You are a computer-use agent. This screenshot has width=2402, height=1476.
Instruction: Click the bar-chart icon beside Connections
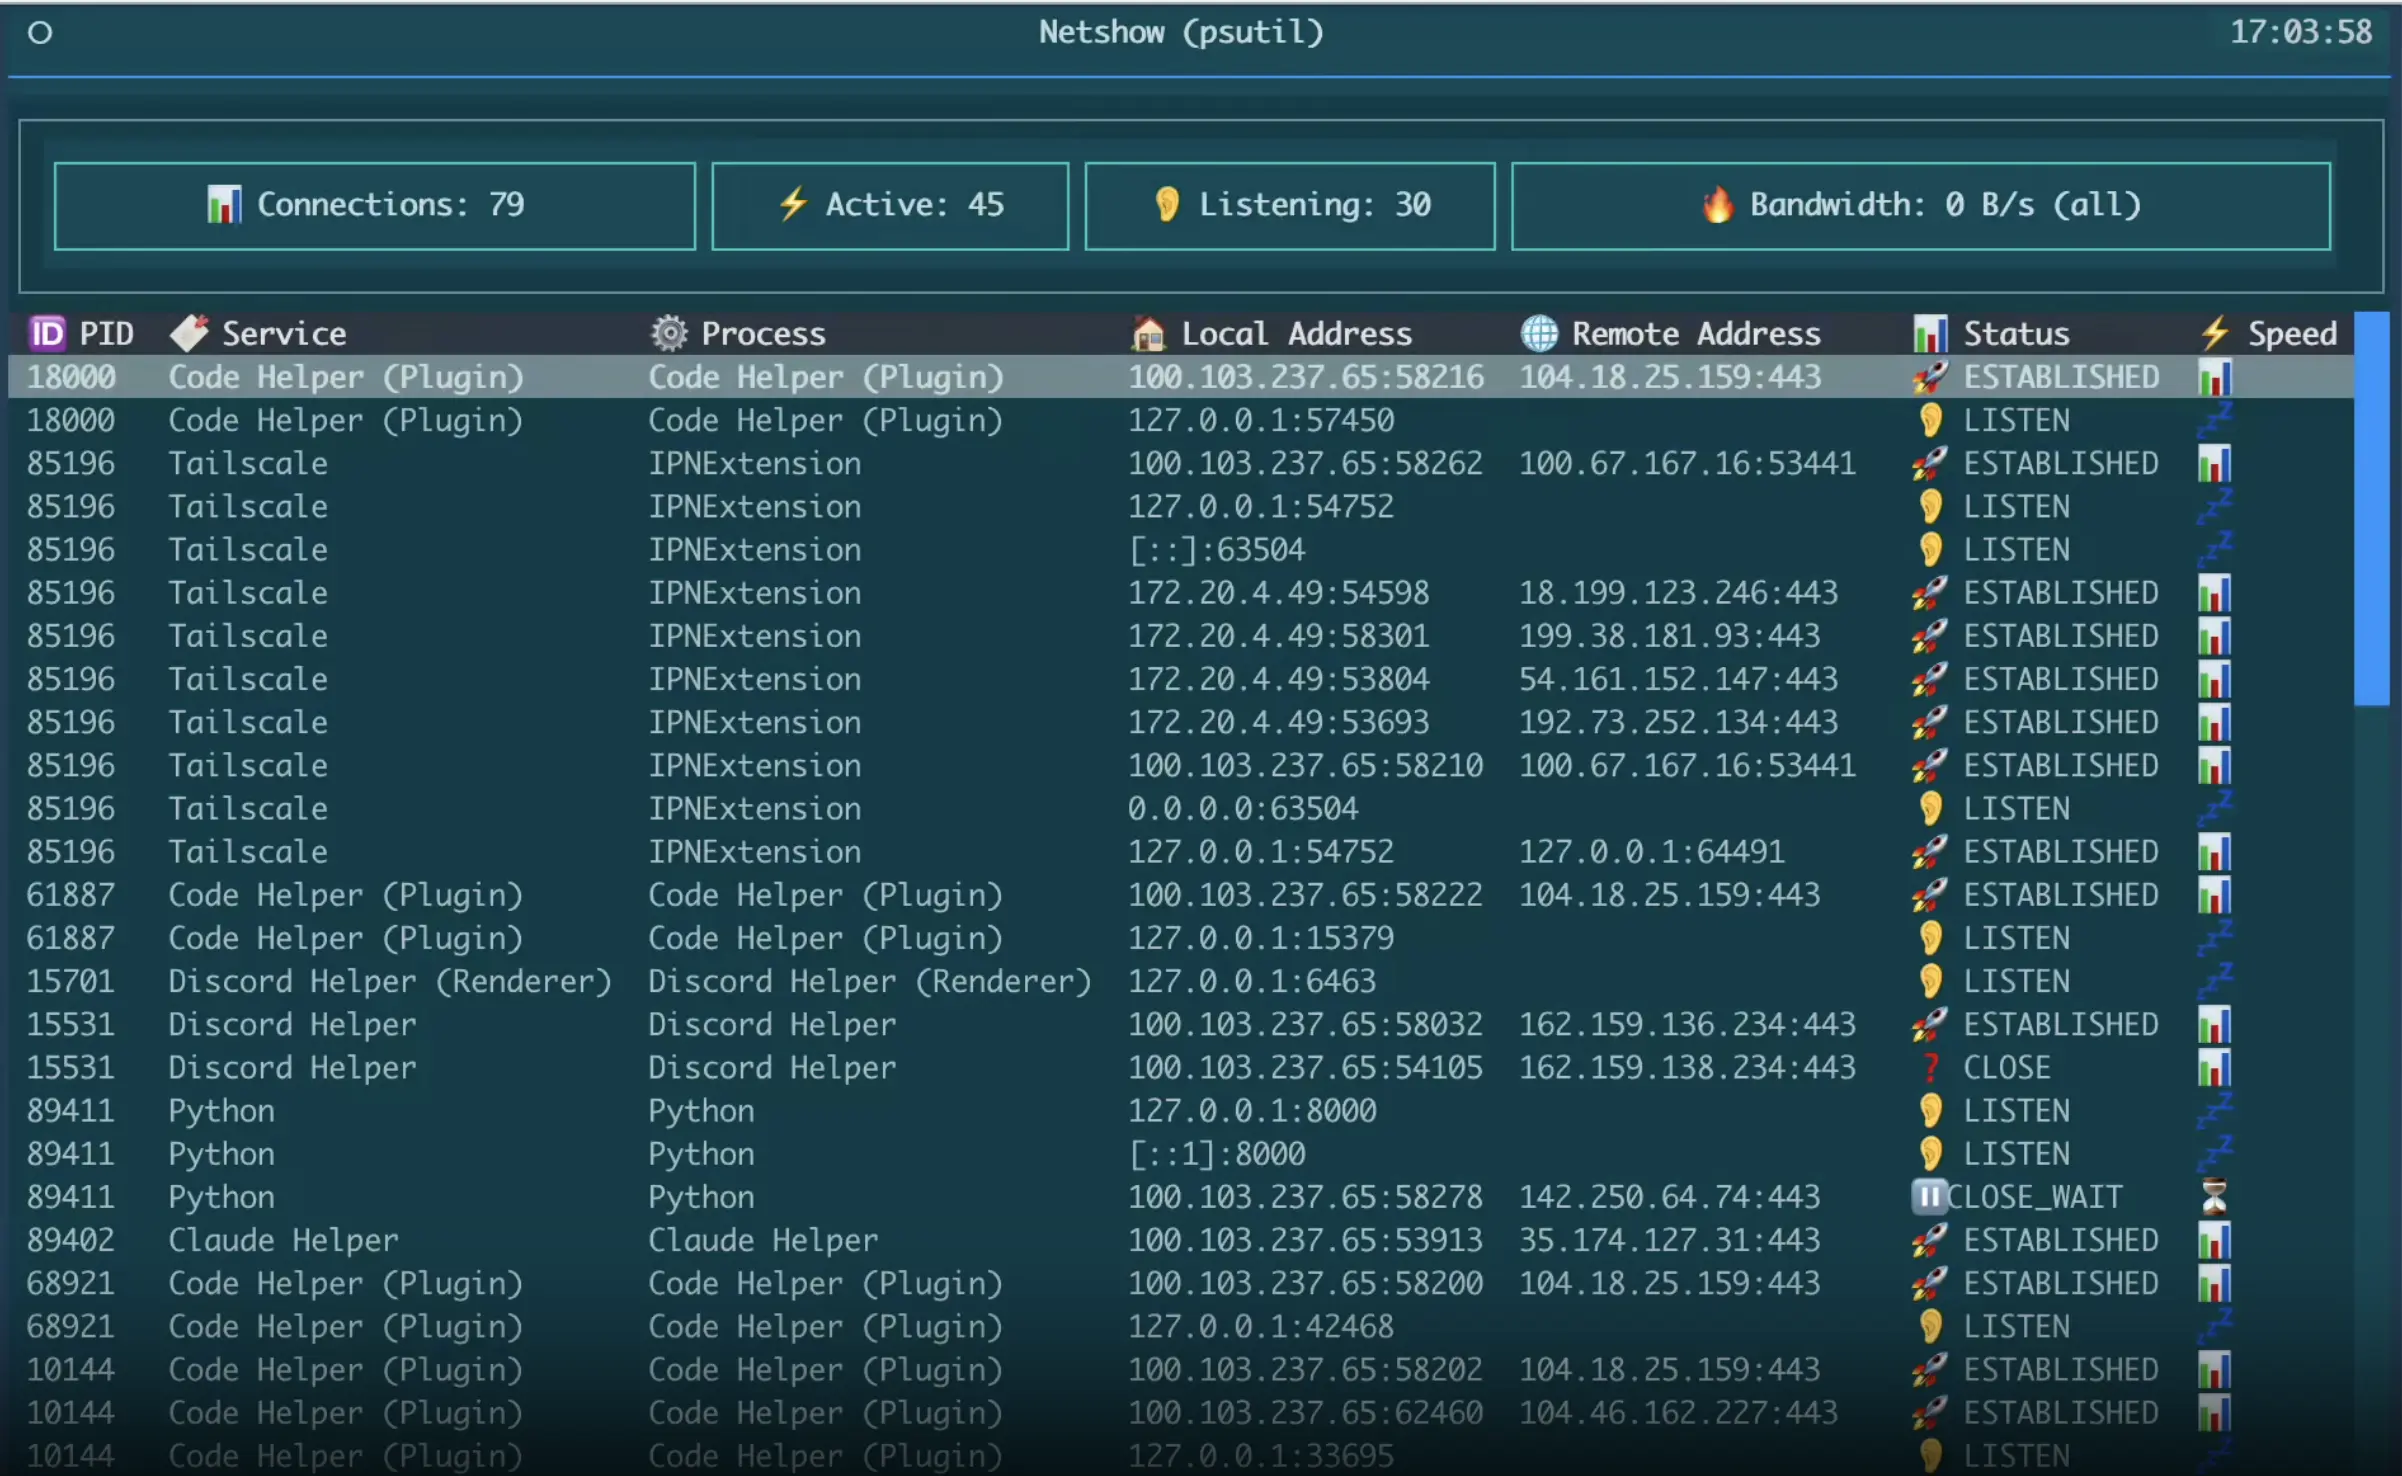[224, 205]
